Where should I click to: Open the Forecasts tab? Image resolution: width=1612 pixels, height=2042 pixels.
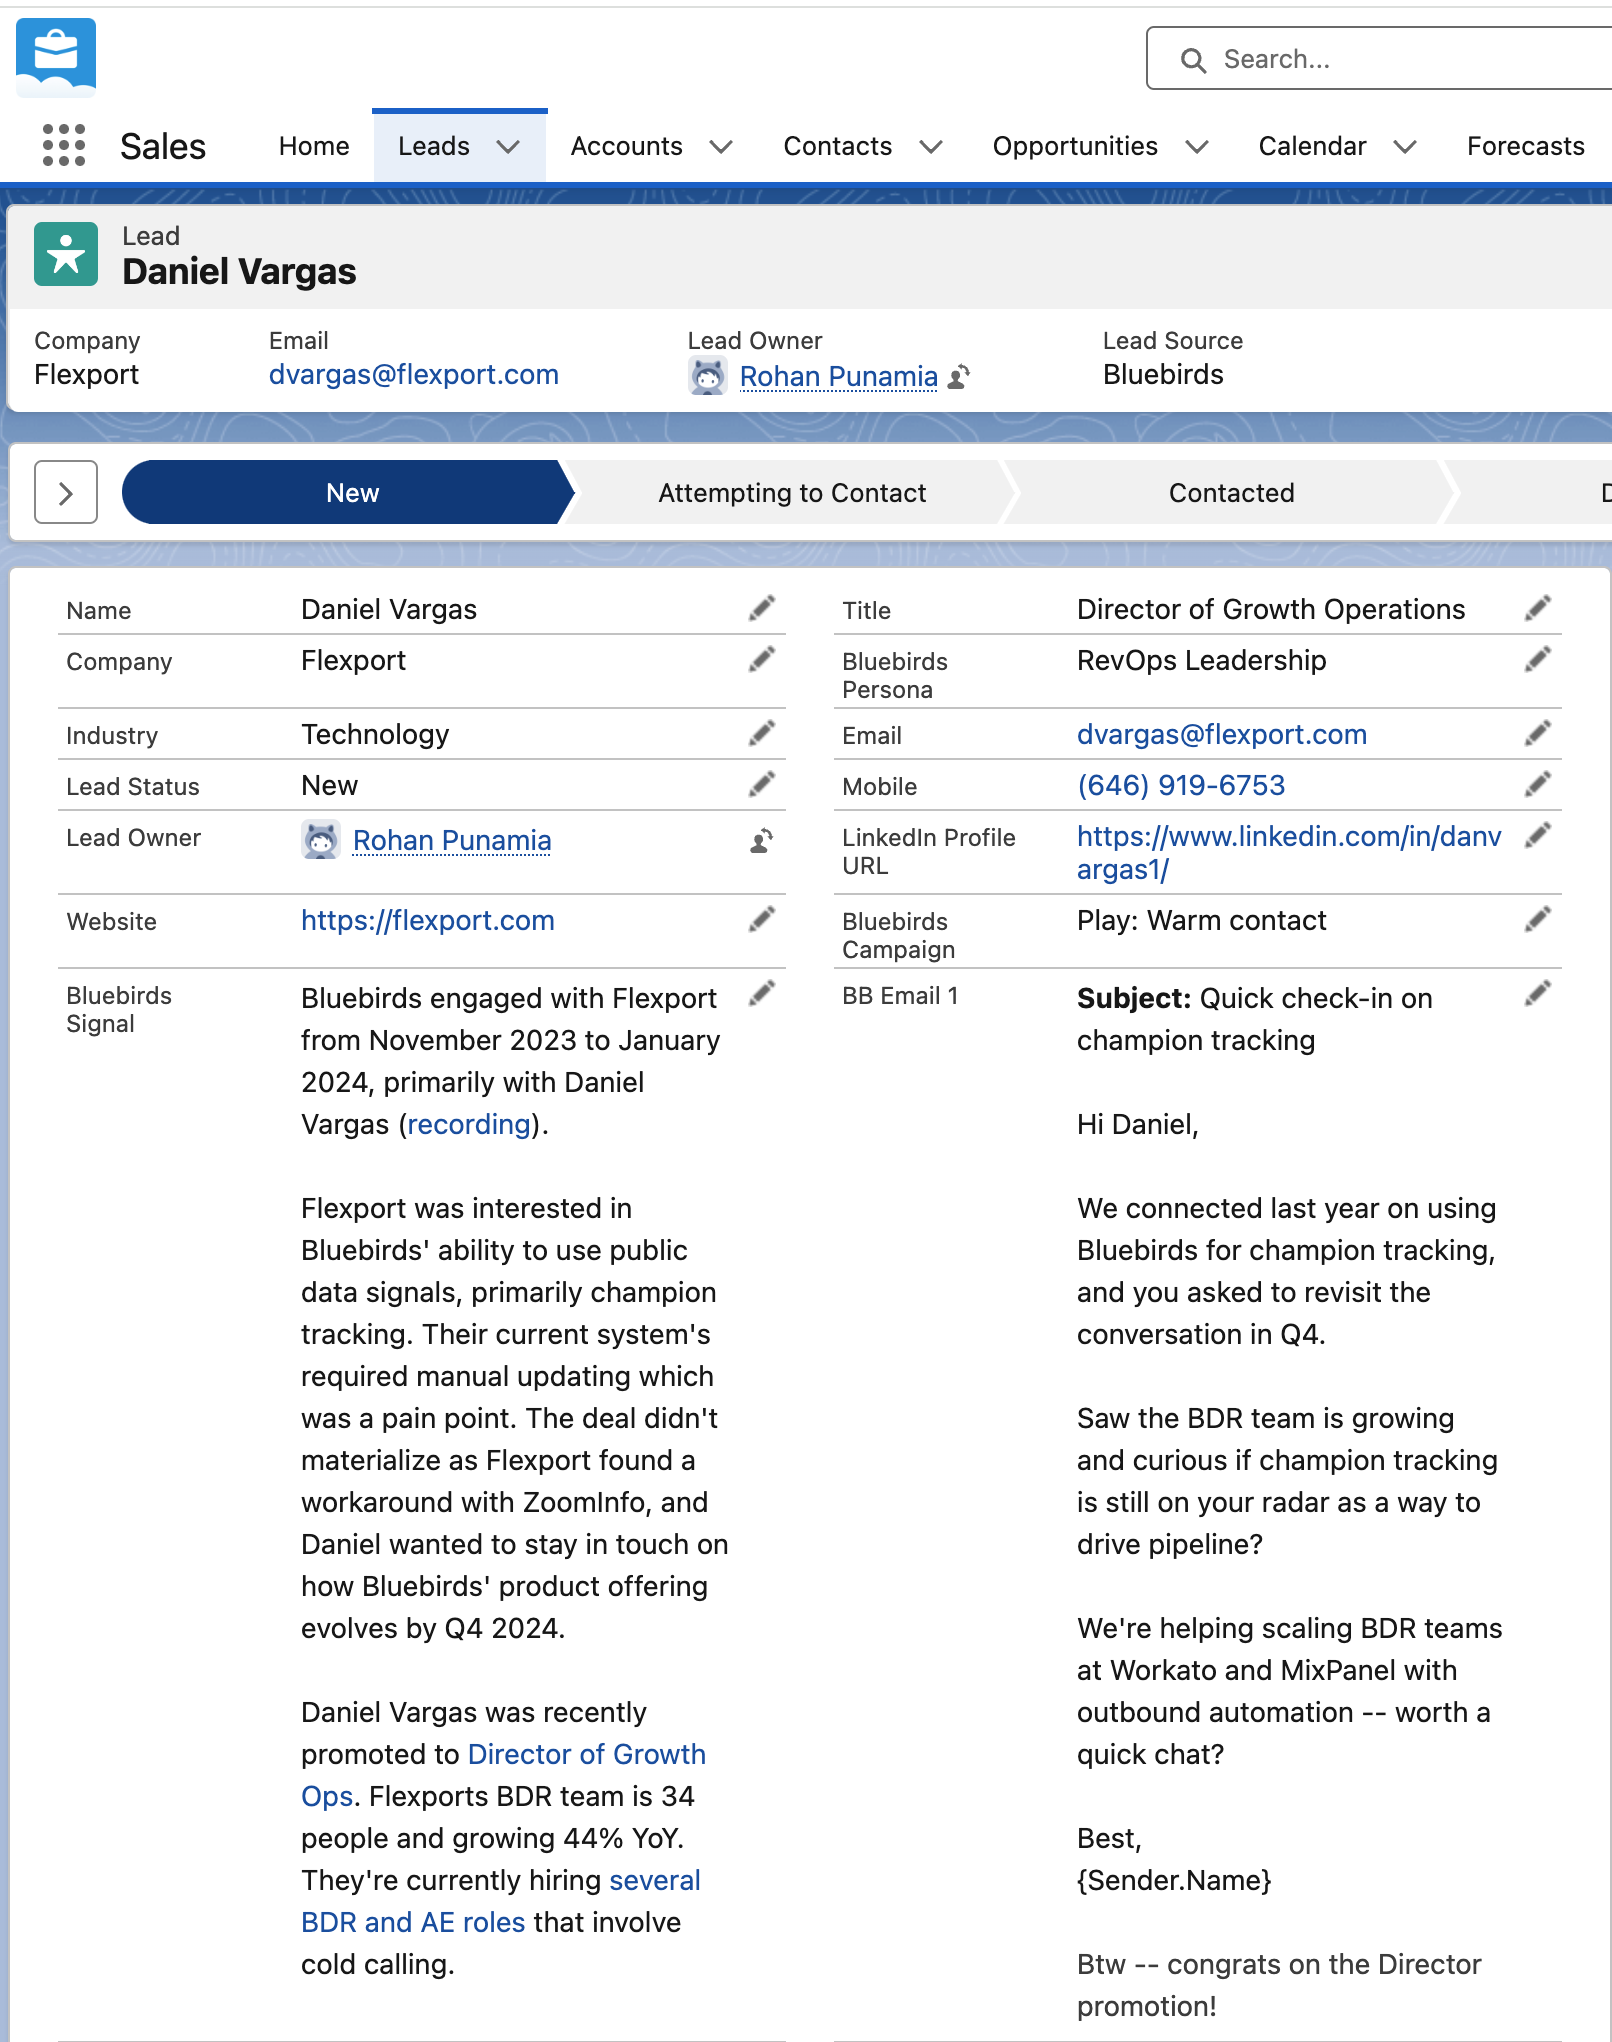(x=1525, y=147)
